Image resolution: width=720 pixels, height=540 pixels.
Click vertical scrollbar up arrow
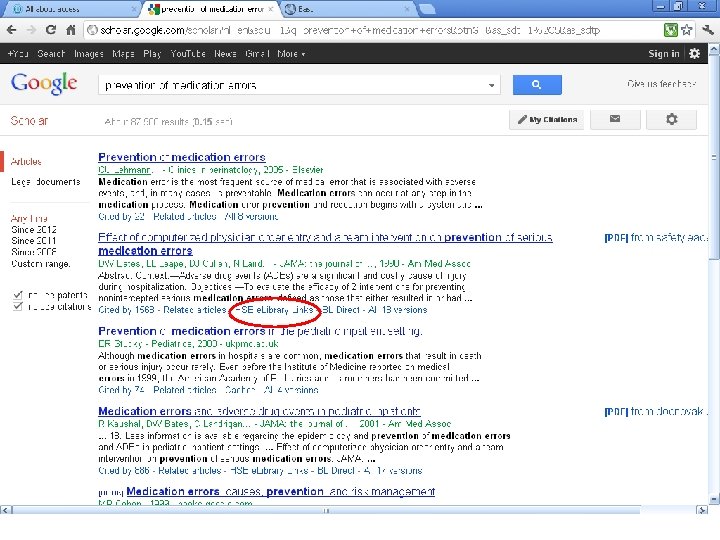[714, 49]
